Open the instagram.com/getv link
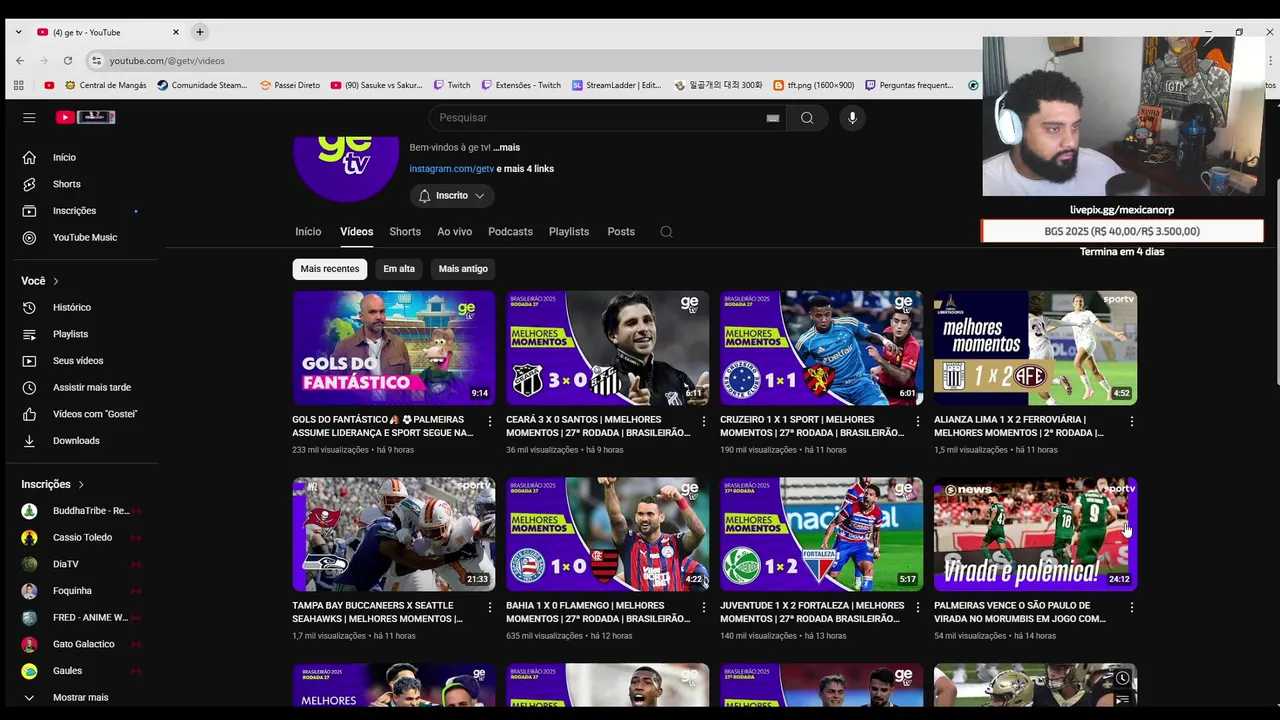Image resolution: width=1280 pixels, height=720 pixels. click(x=451, y=169)
